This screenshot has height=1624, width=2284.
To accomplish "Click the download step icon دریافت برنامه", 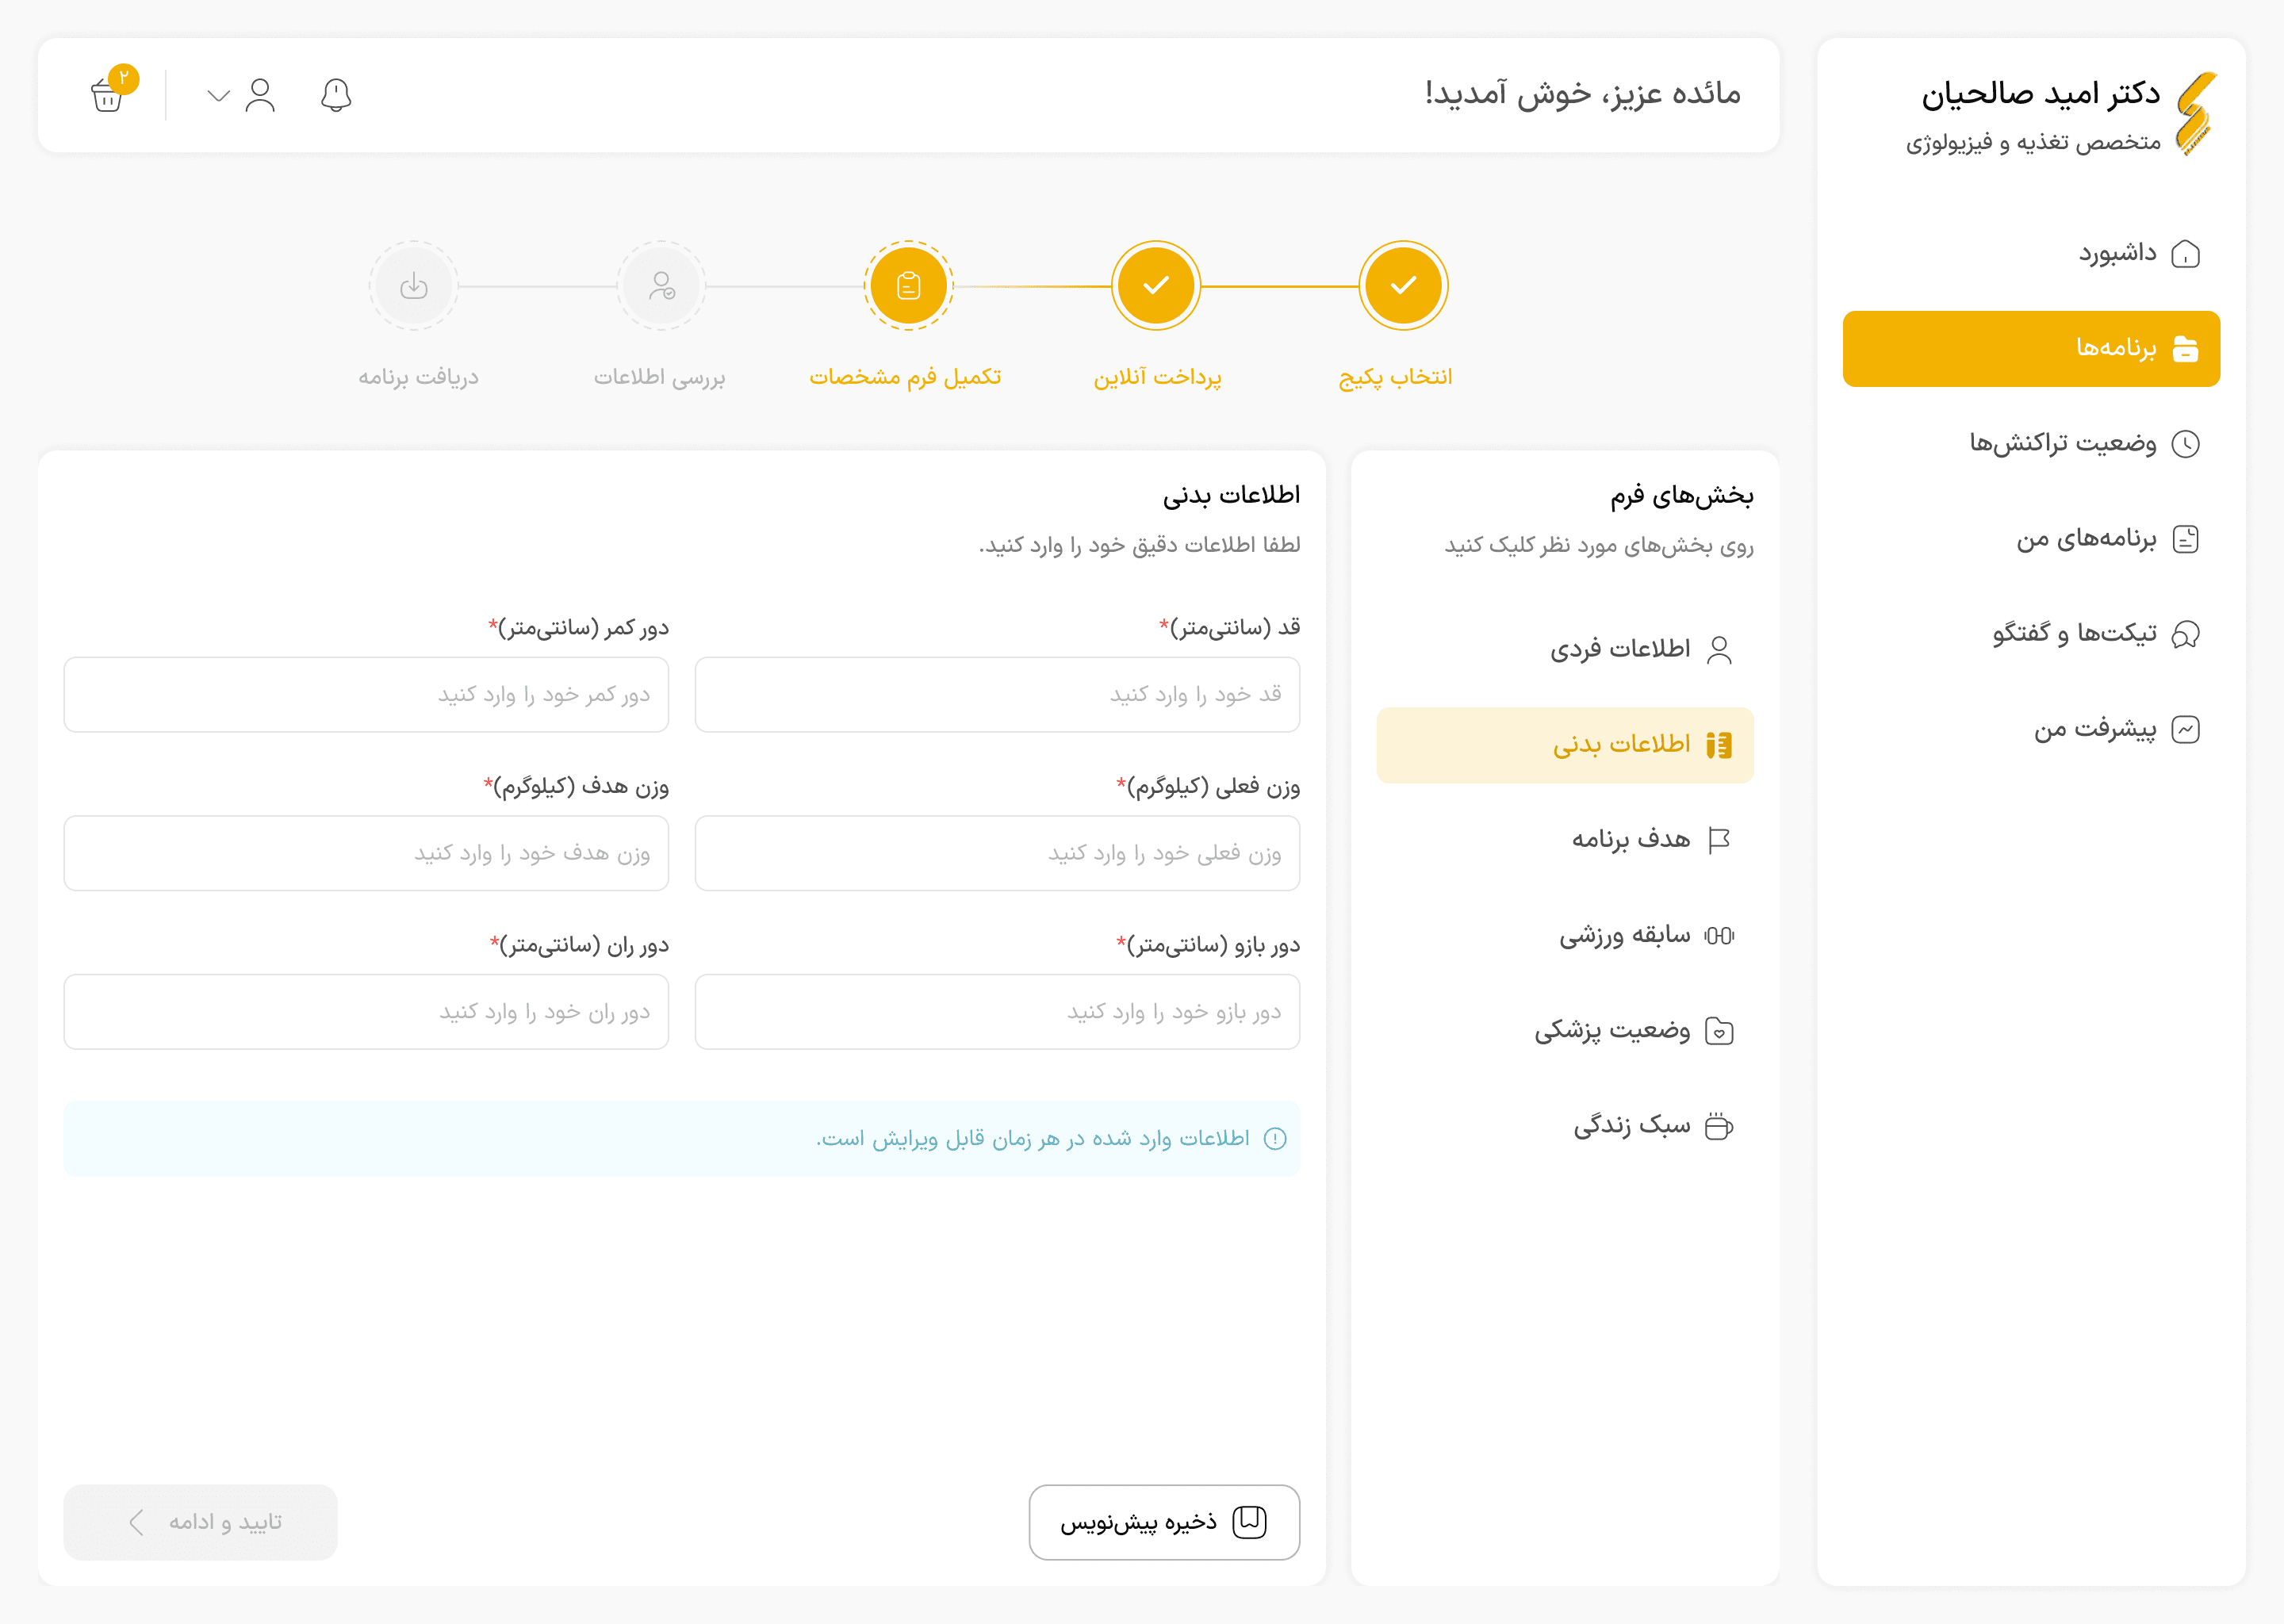I will coord(414,286).
